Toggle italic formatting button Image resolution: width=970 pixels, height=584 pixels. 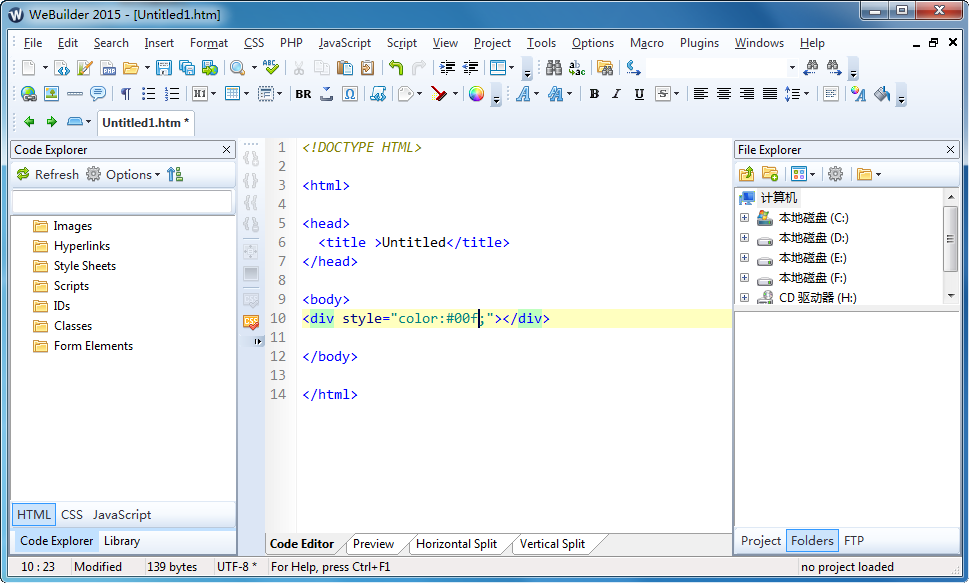pos(615,94)
